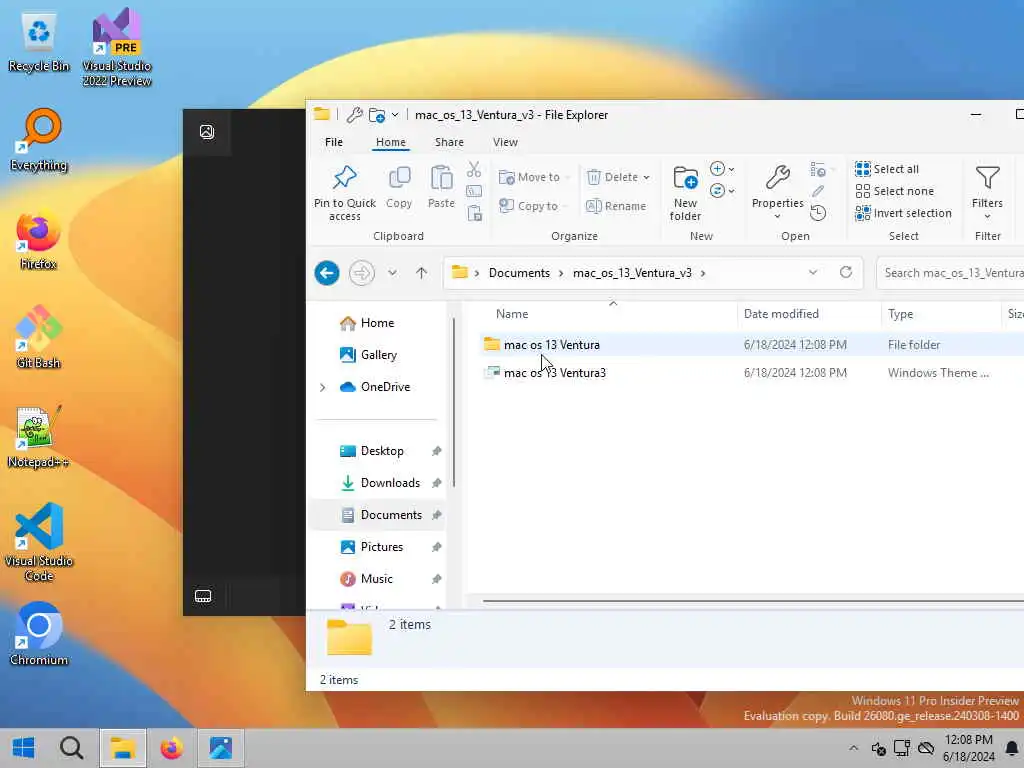Open Pictures in navigation pane
The width and height of the screenshot is (1024, 768).
(x=372, y=547)
